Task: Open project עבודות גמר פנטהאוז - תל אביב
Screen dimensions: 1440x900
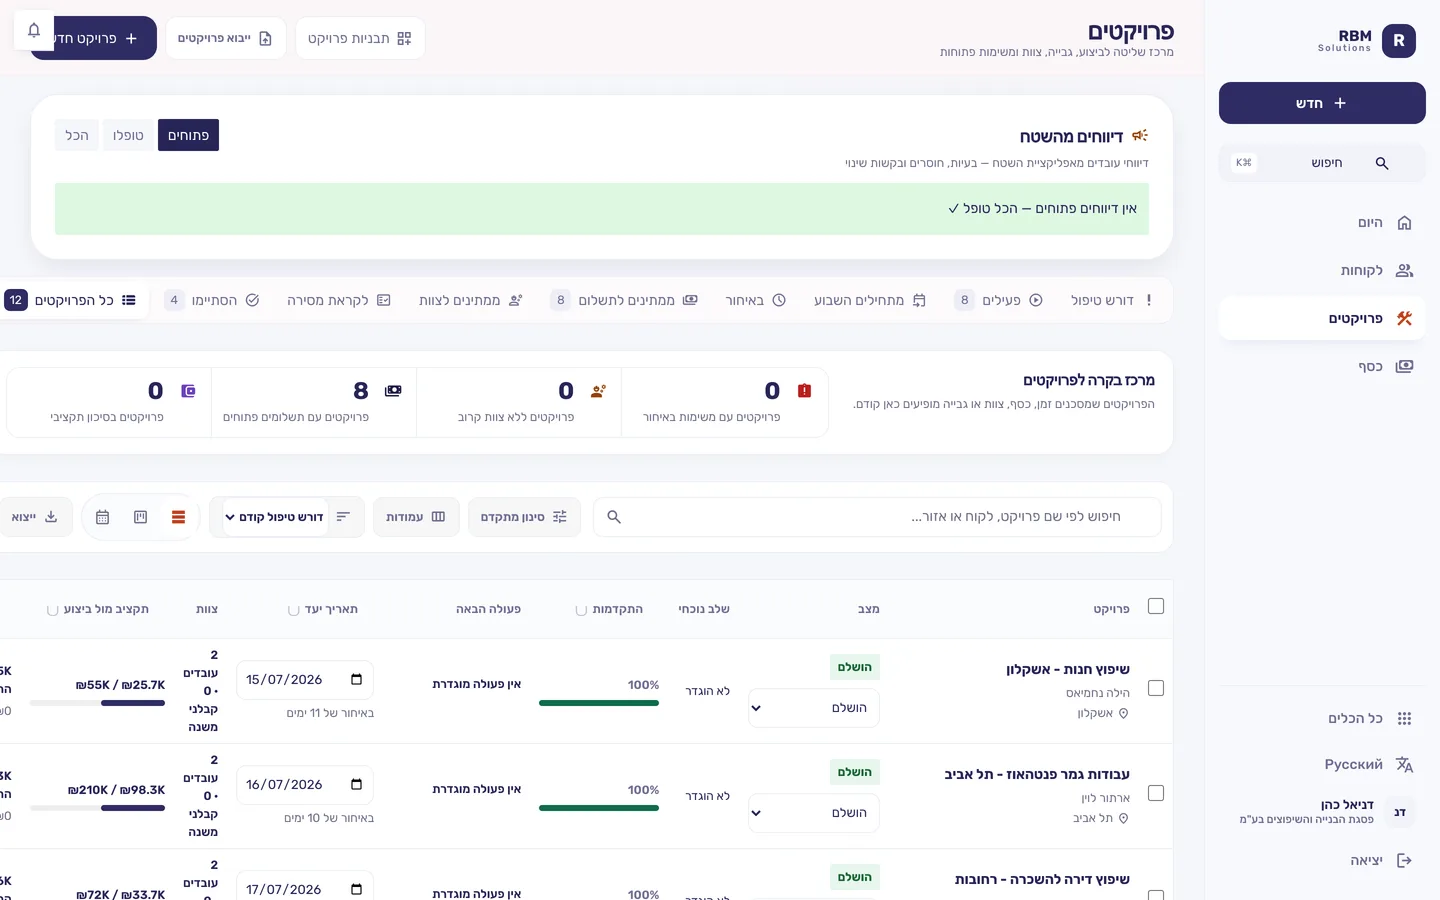Action: pos(1037,774)
